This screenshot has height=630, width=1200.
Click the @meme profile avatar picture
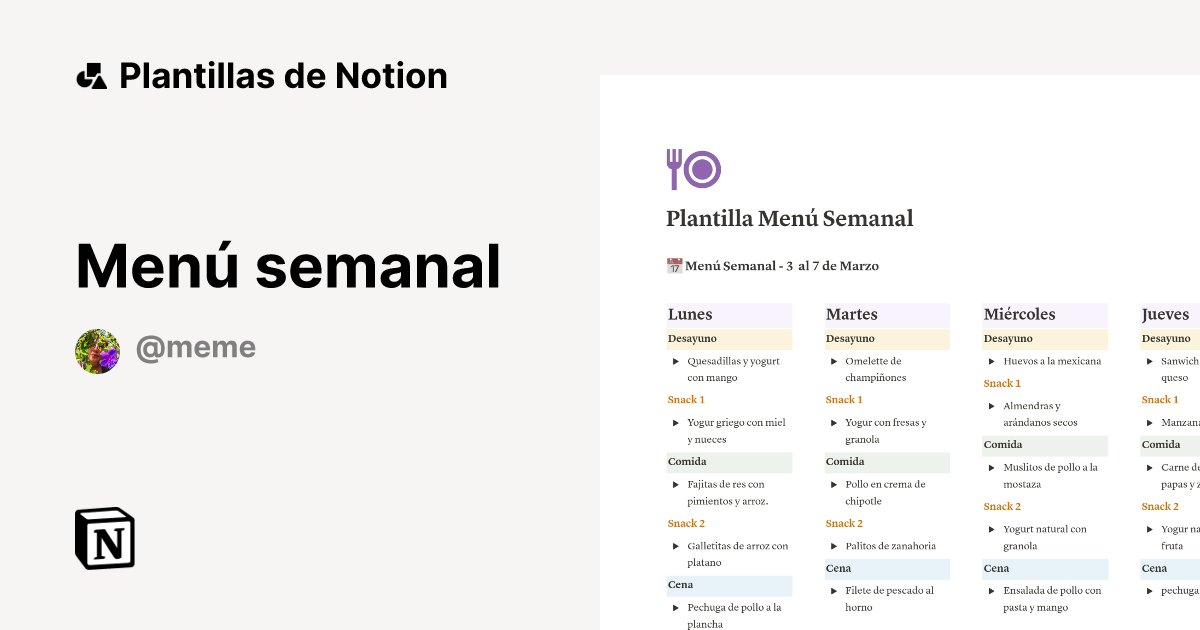(97, 351)
